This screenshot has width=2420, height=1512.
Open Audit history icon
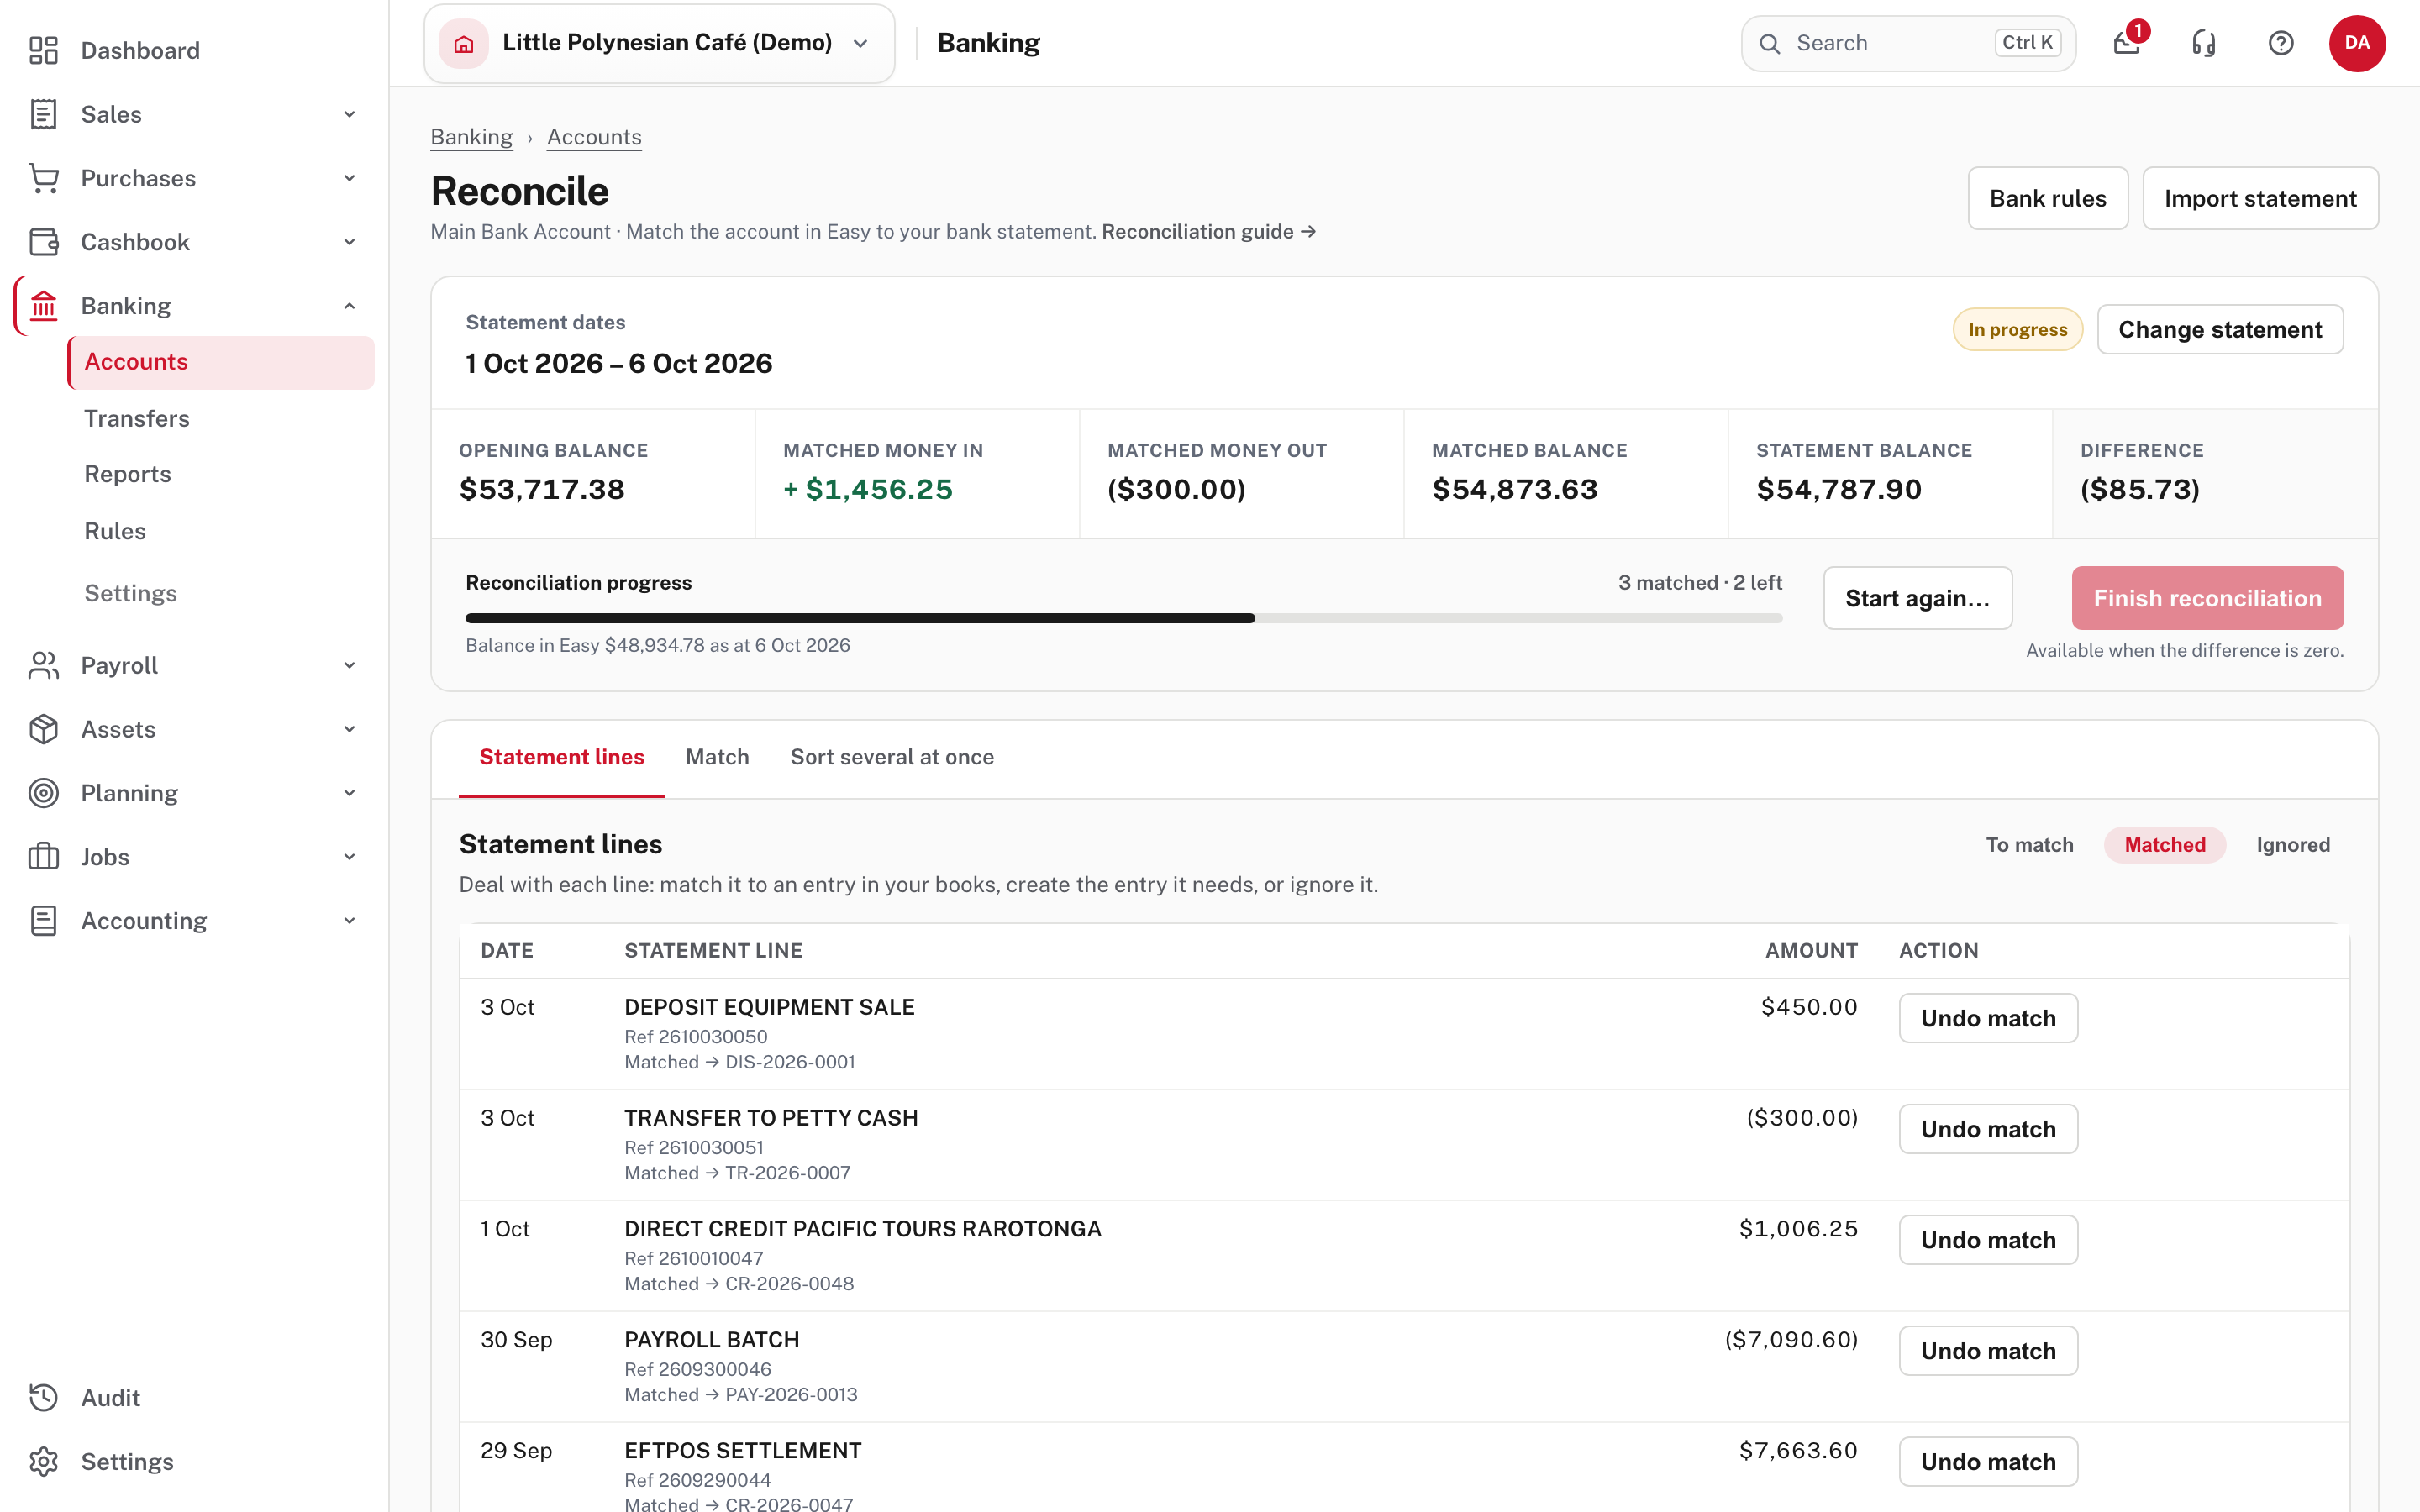pos(43,1398)
